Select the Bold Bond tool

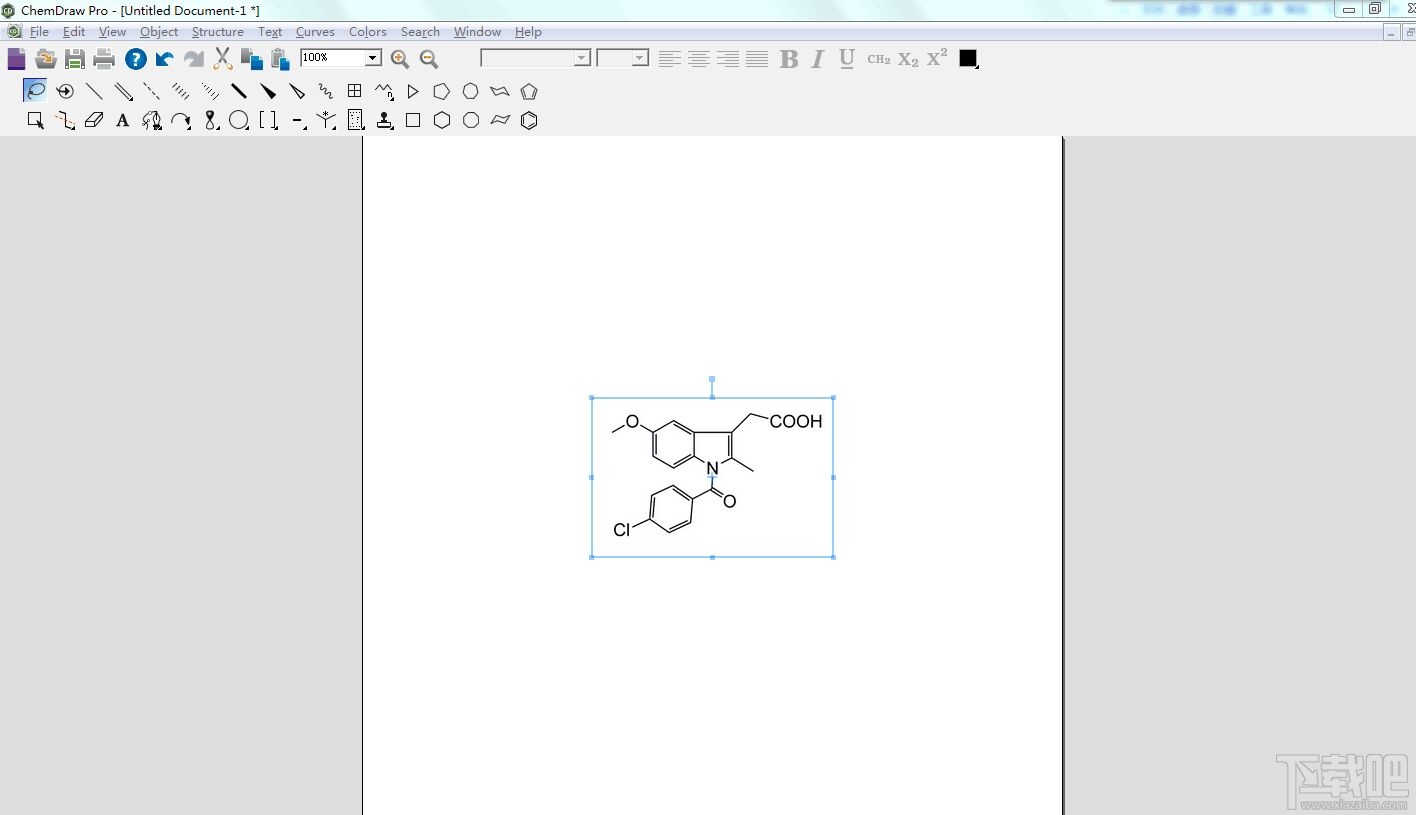pos(239,91)
